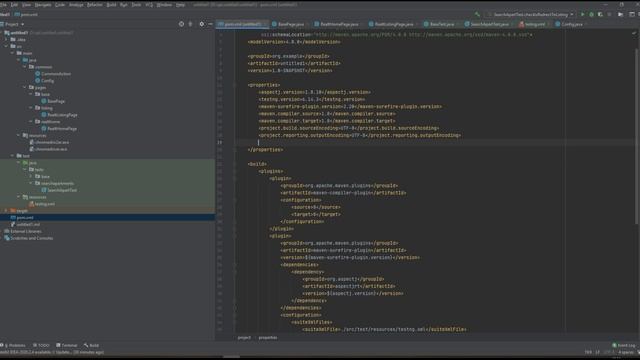
Task: Open the Build tool window
Action: (x=91, y=345)
